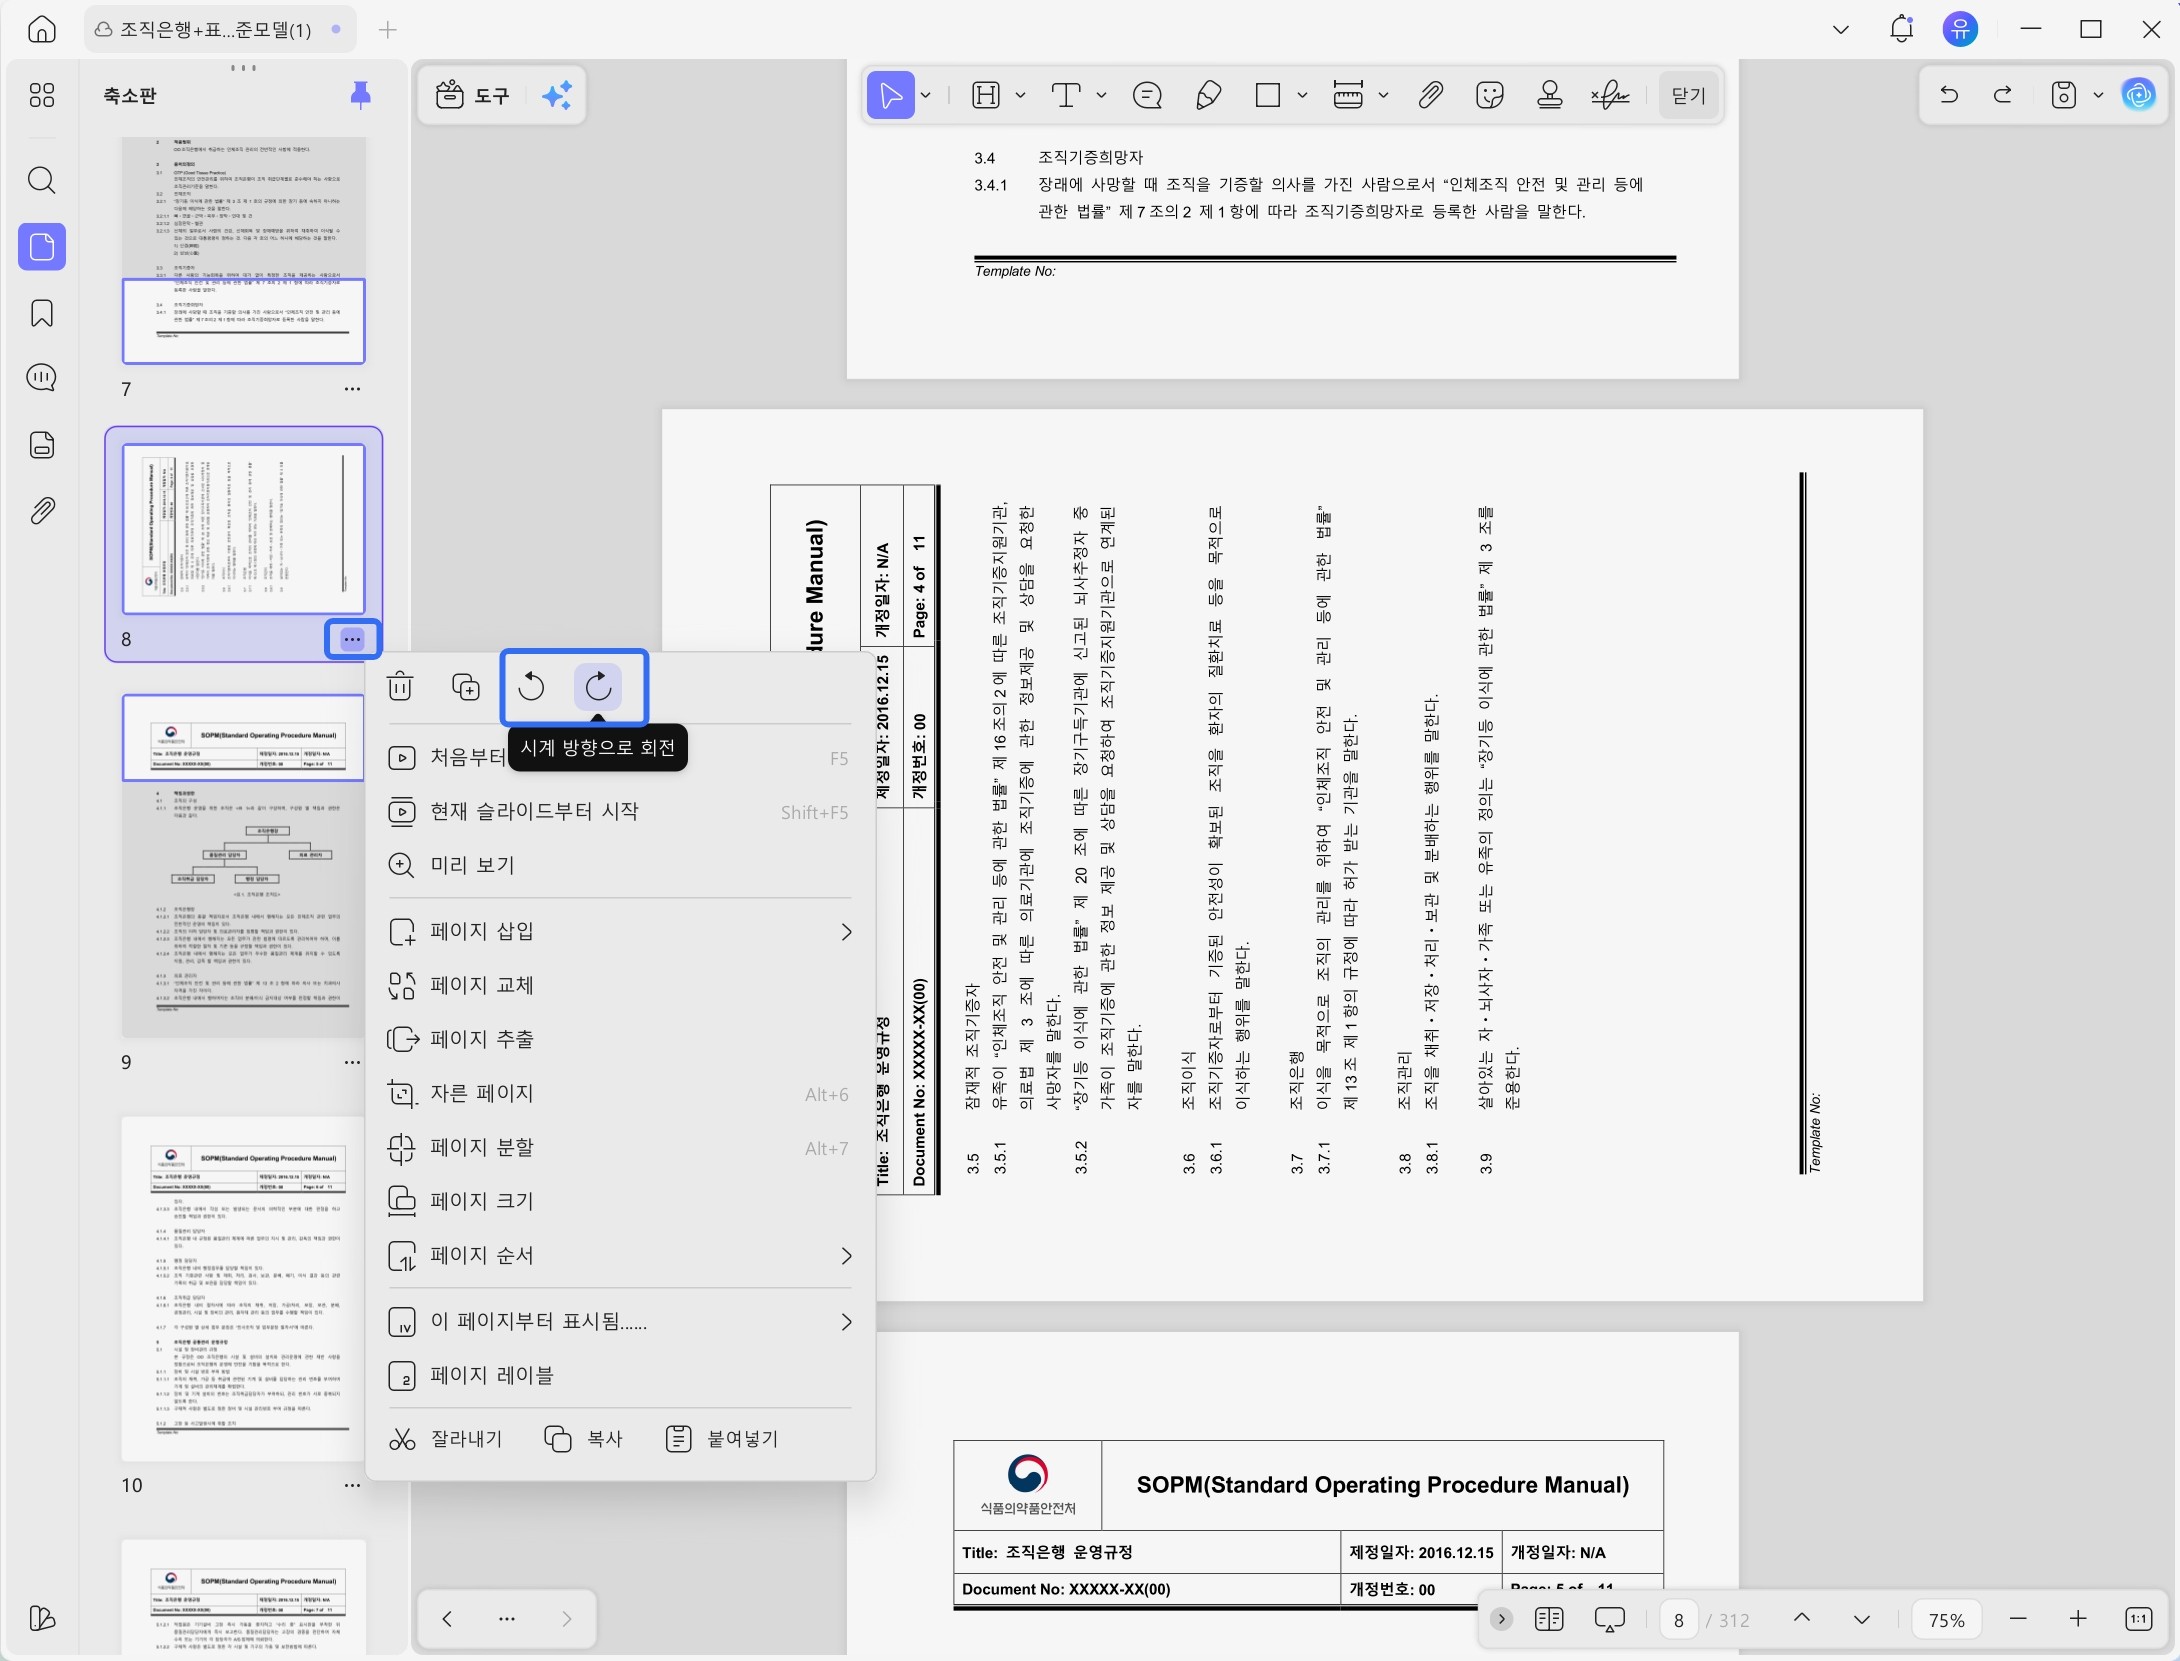Expand the 페이지 순서 submenu

coord(846,1256)
